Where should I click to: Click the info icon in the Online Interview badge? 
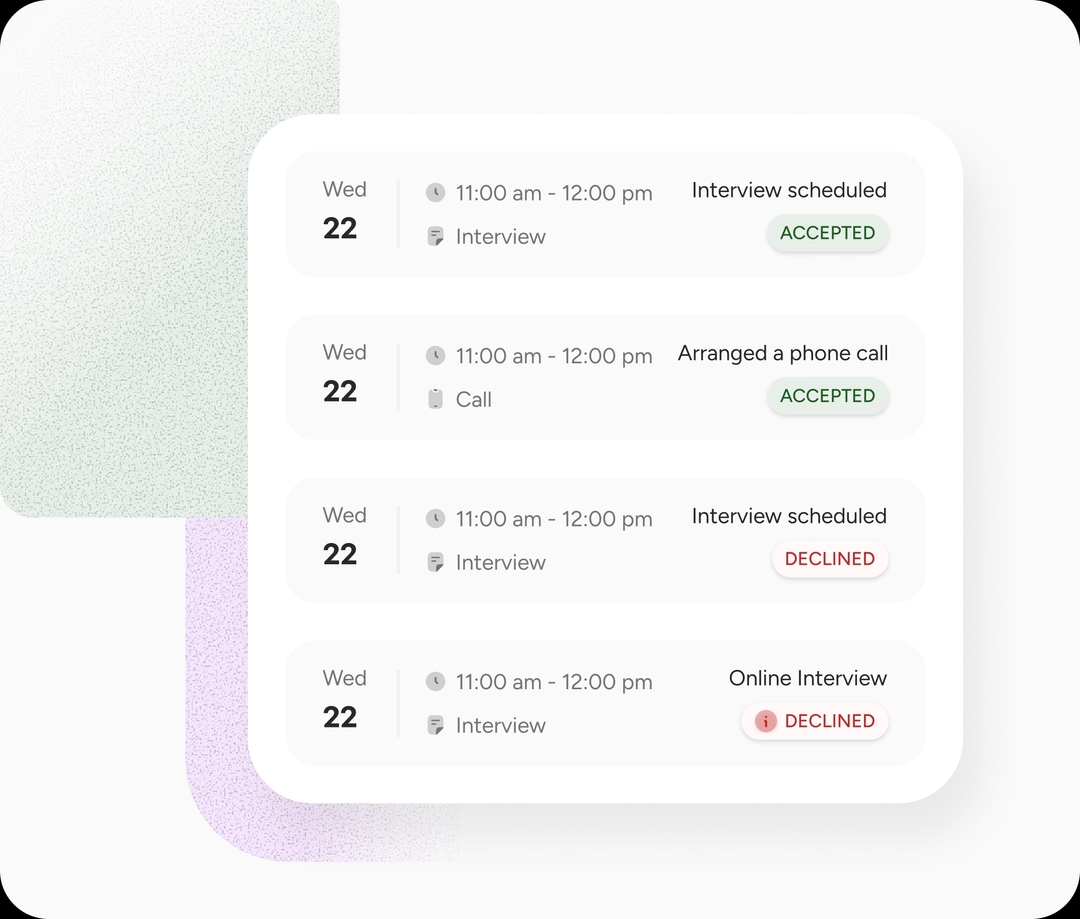[x=766, y=721]
